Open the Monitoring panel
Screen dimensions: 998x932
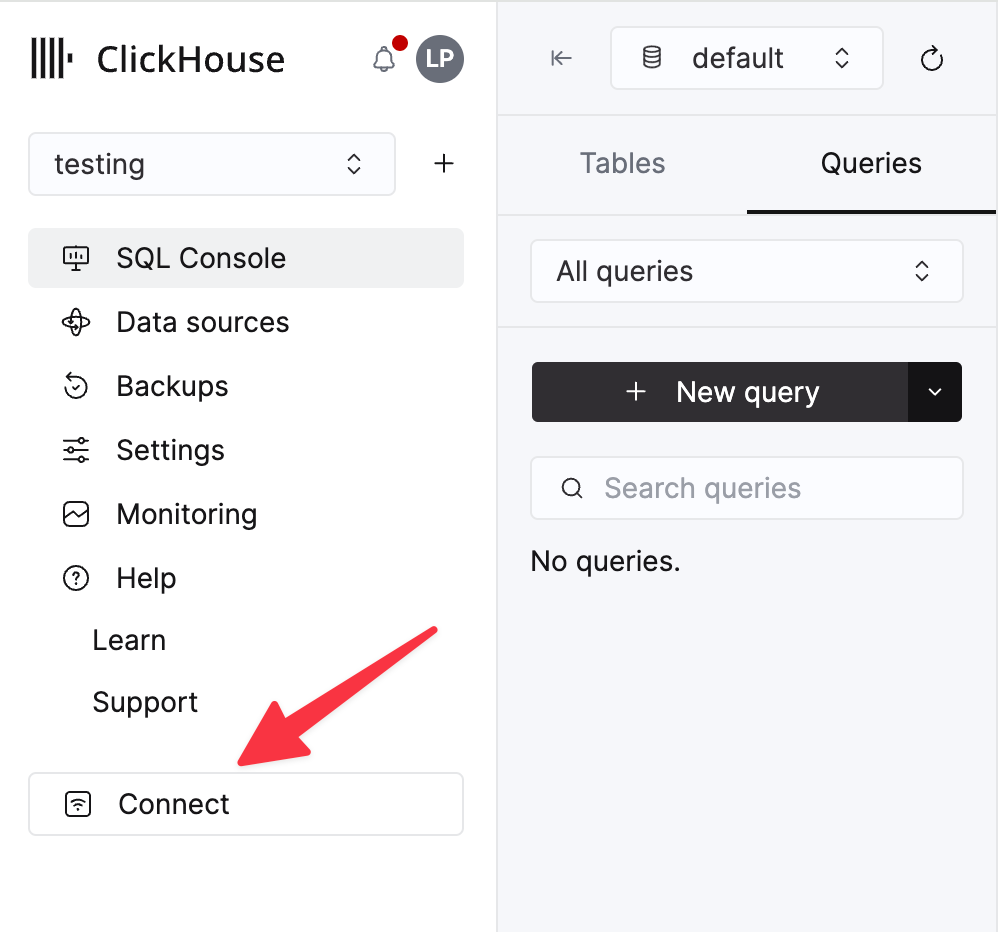(x=186, y=514)
